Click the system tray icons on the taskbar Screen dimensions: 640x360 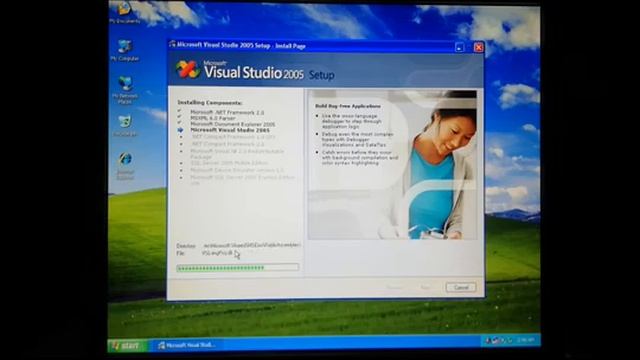coord(498,340)
